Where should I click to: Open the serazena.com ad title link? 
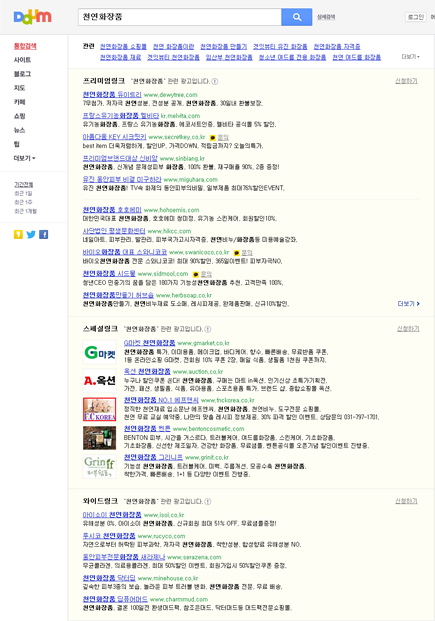124,557
